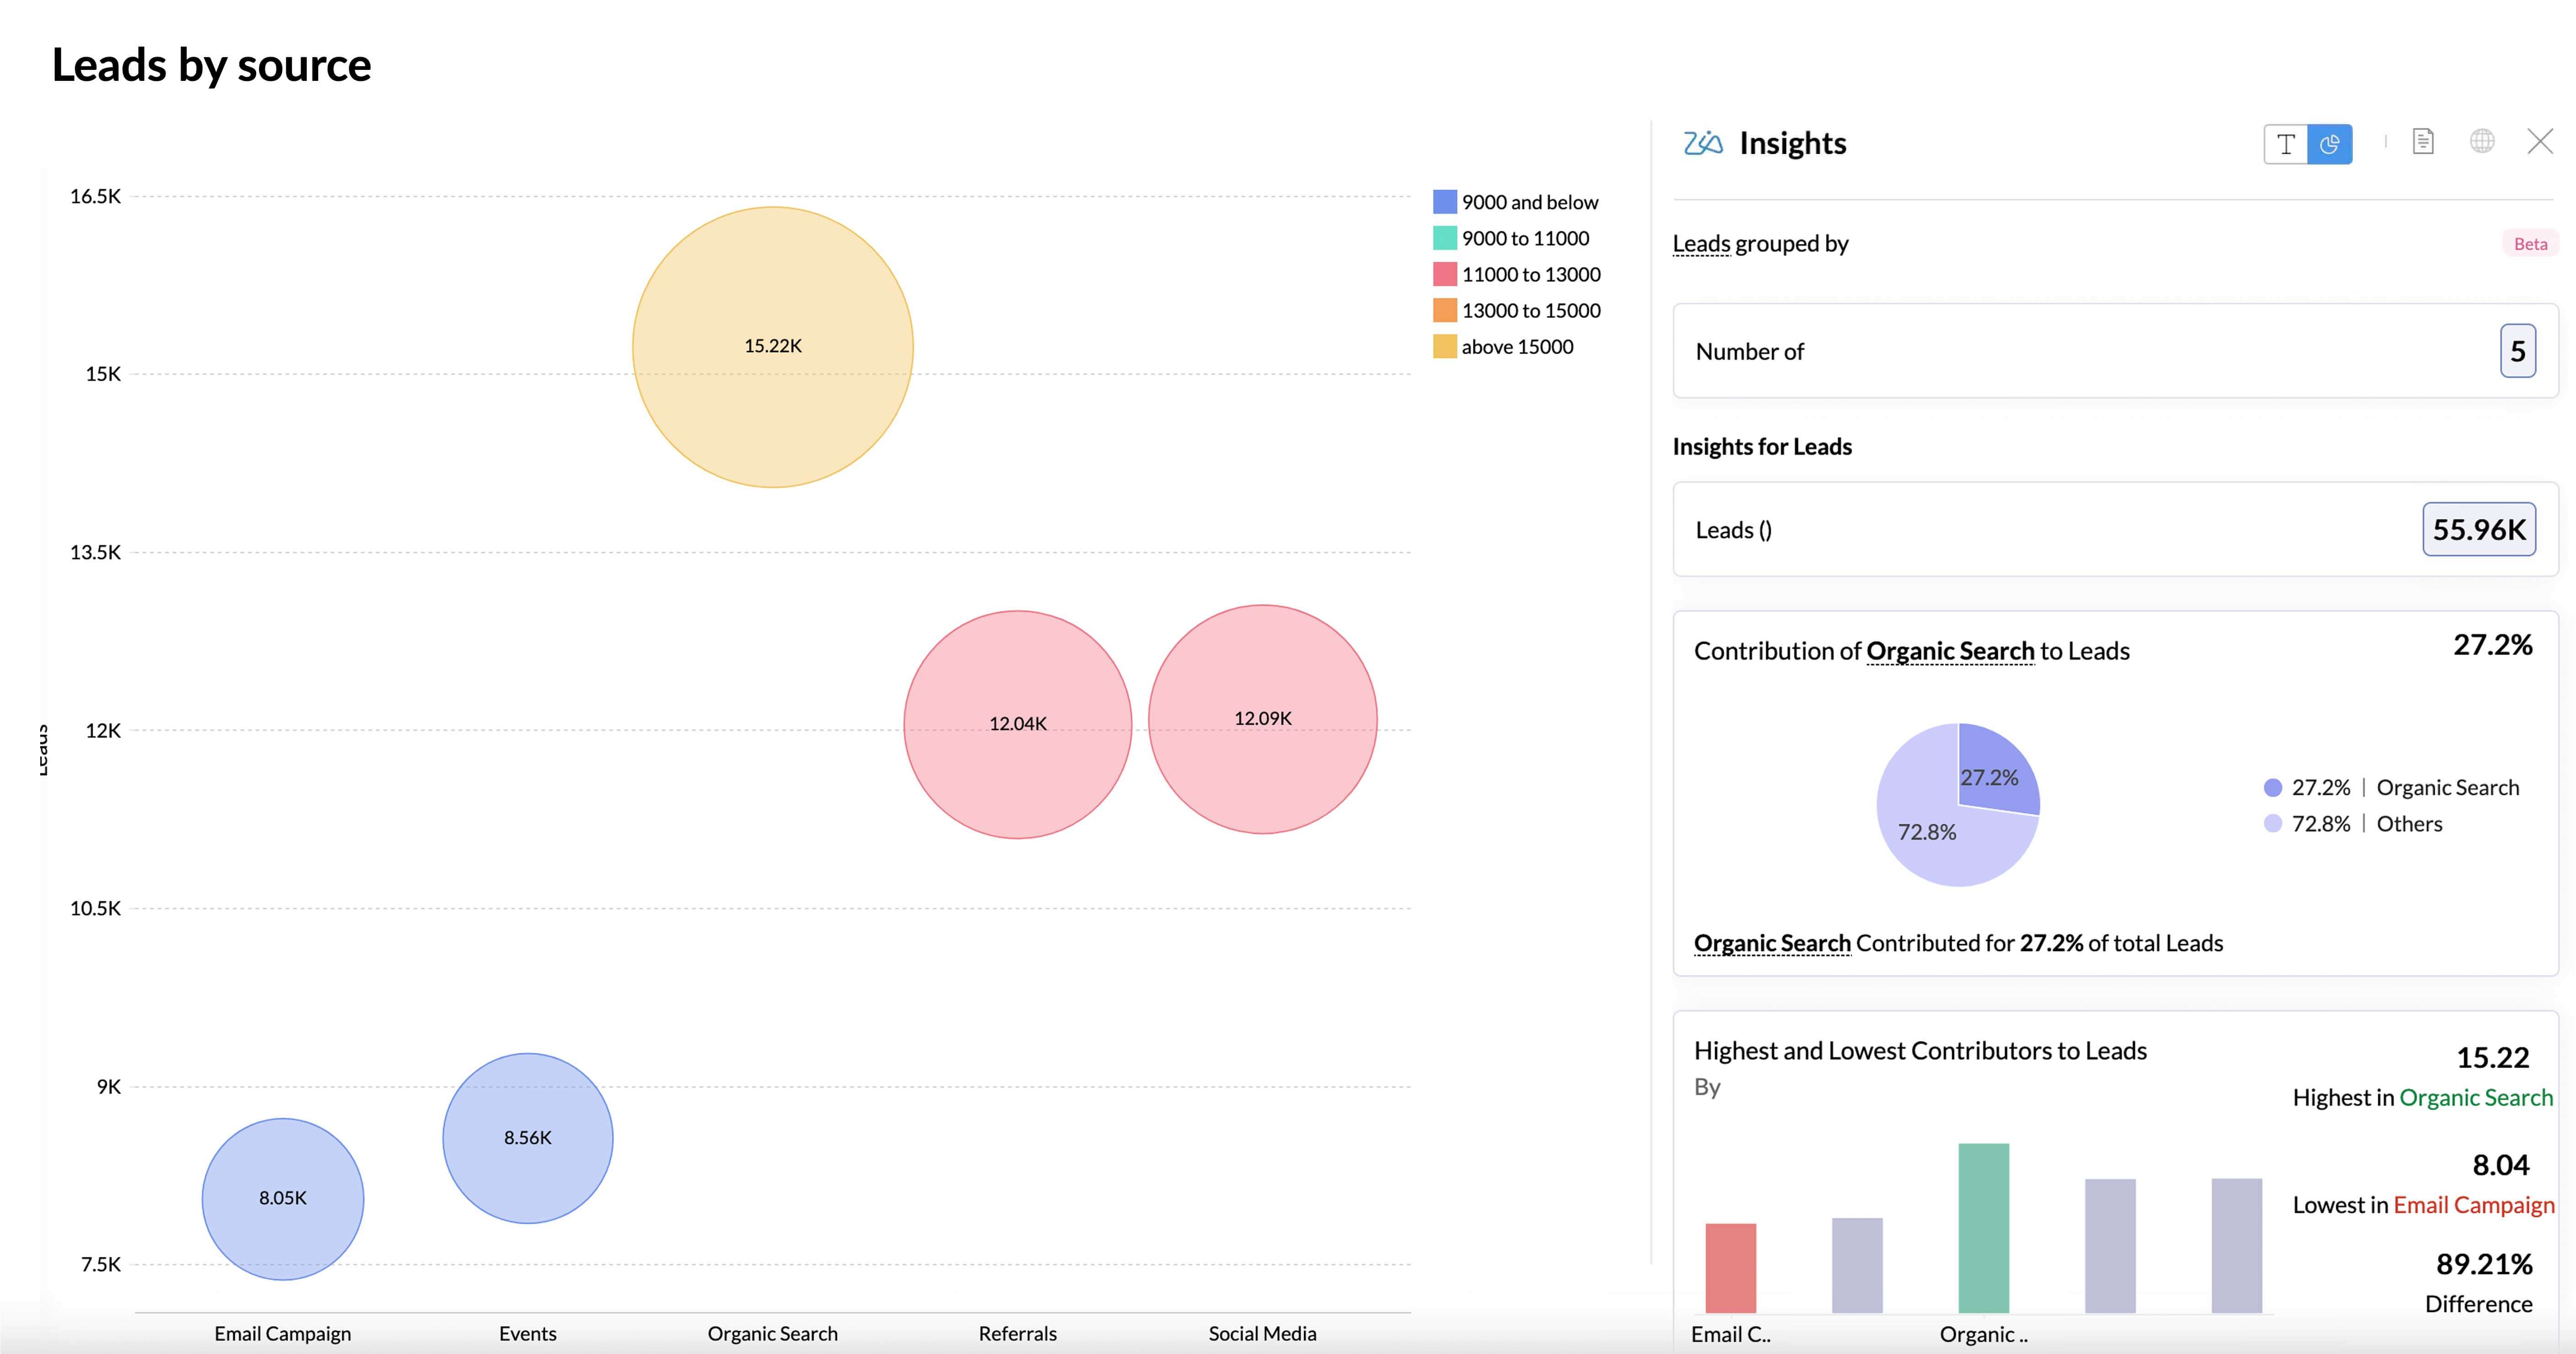Switch insights to visual chart view
The width and height of the screenshot is (2576, 1354).
[2330, 144]
